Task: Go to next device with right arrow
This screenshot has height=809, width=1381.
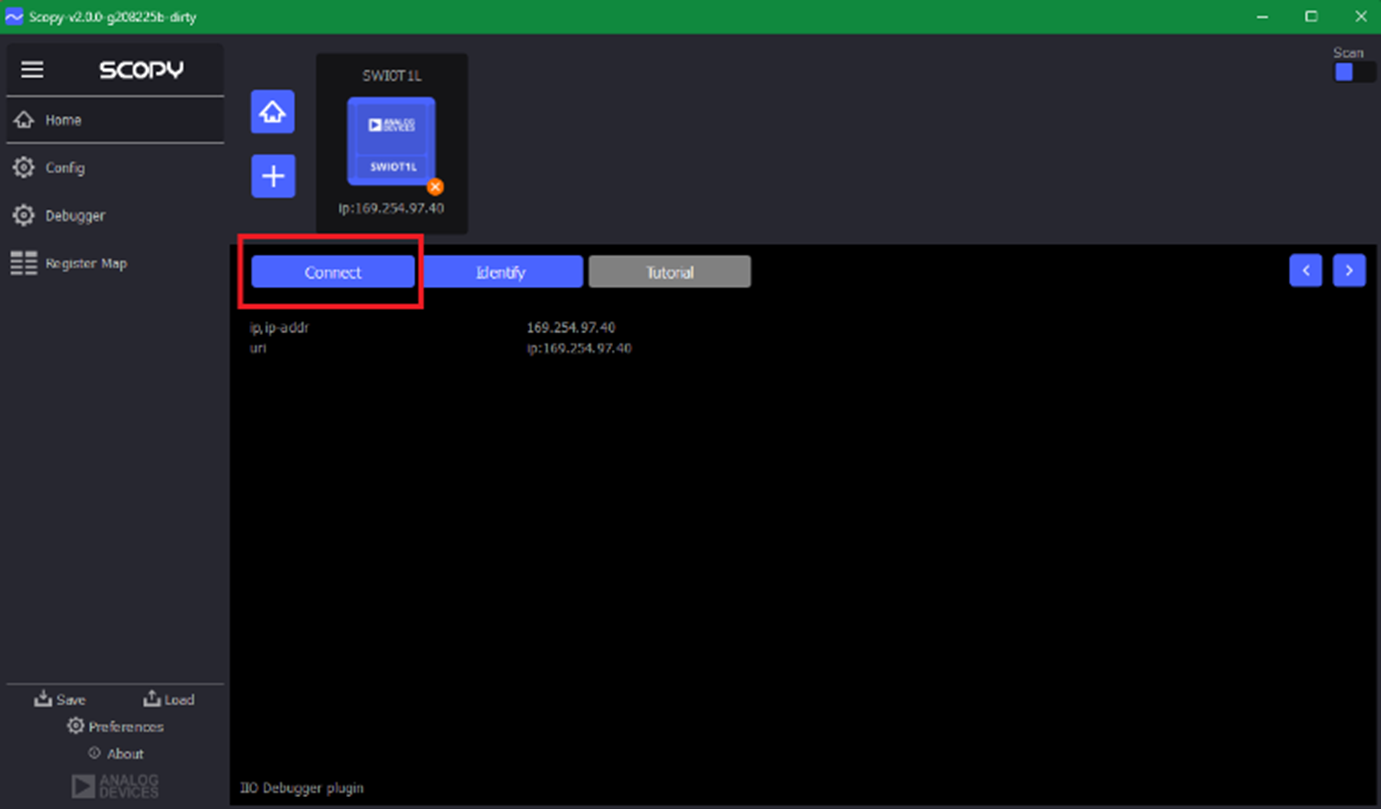Action: click(1349, 270)
